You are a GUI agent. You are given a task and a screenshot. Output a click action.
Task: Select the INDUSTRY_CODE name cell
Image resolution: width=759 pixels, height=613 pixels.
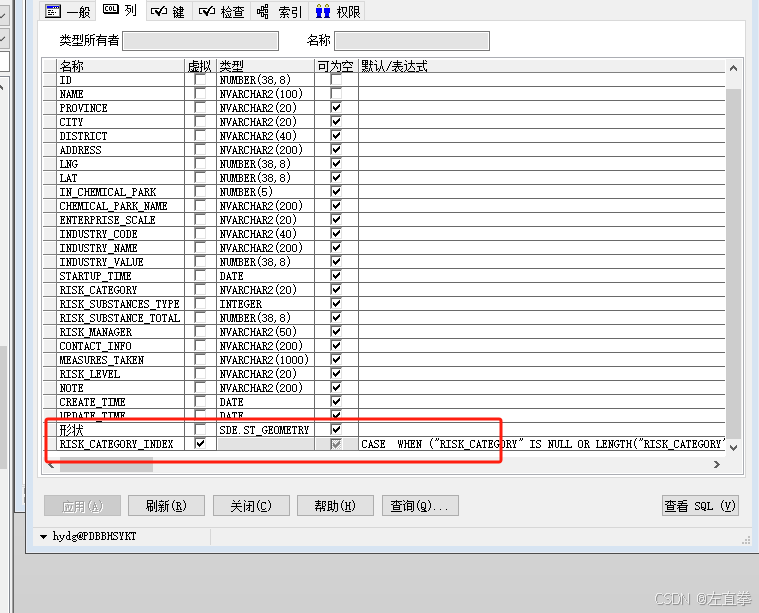coord(121,234)
